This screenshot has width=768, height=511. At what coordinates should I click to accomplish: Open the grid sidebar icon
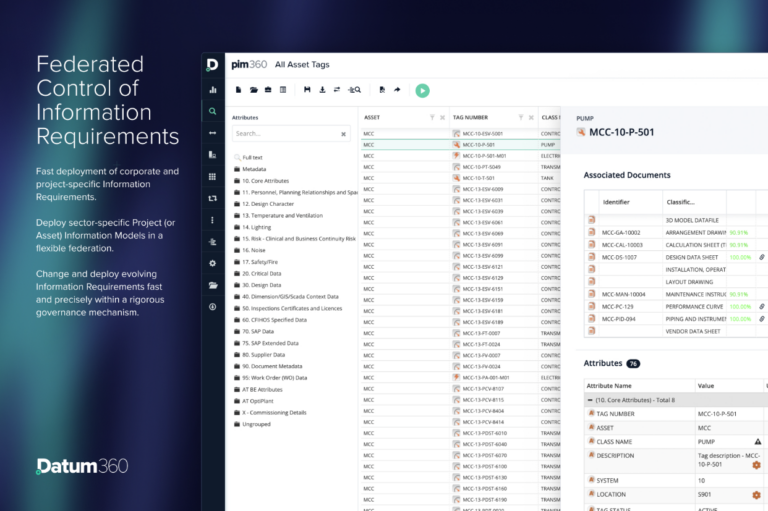(212, 176)
